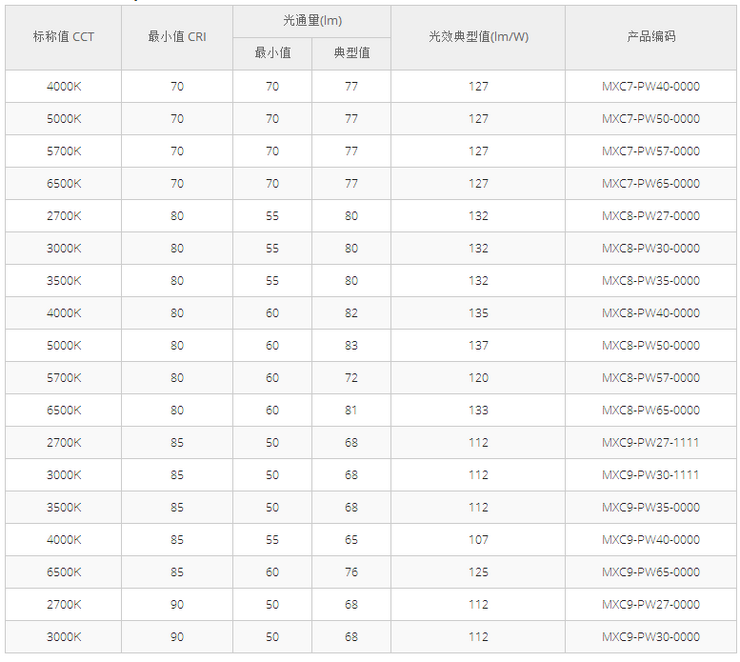Click typical flux 82 in MXC8-PW40 row
740x662 pixels.
(x=351, y=313)
